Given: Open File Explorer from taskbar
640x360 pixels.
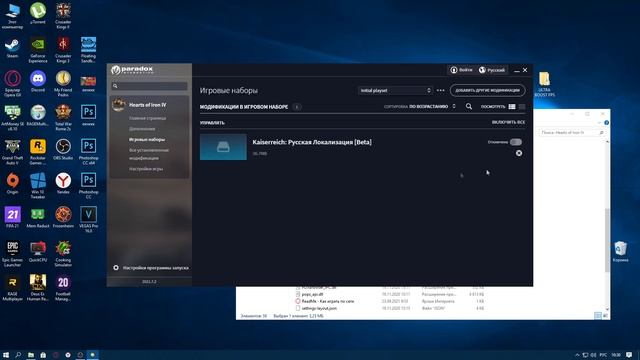Looking at the screenshot, I should 31,355.
